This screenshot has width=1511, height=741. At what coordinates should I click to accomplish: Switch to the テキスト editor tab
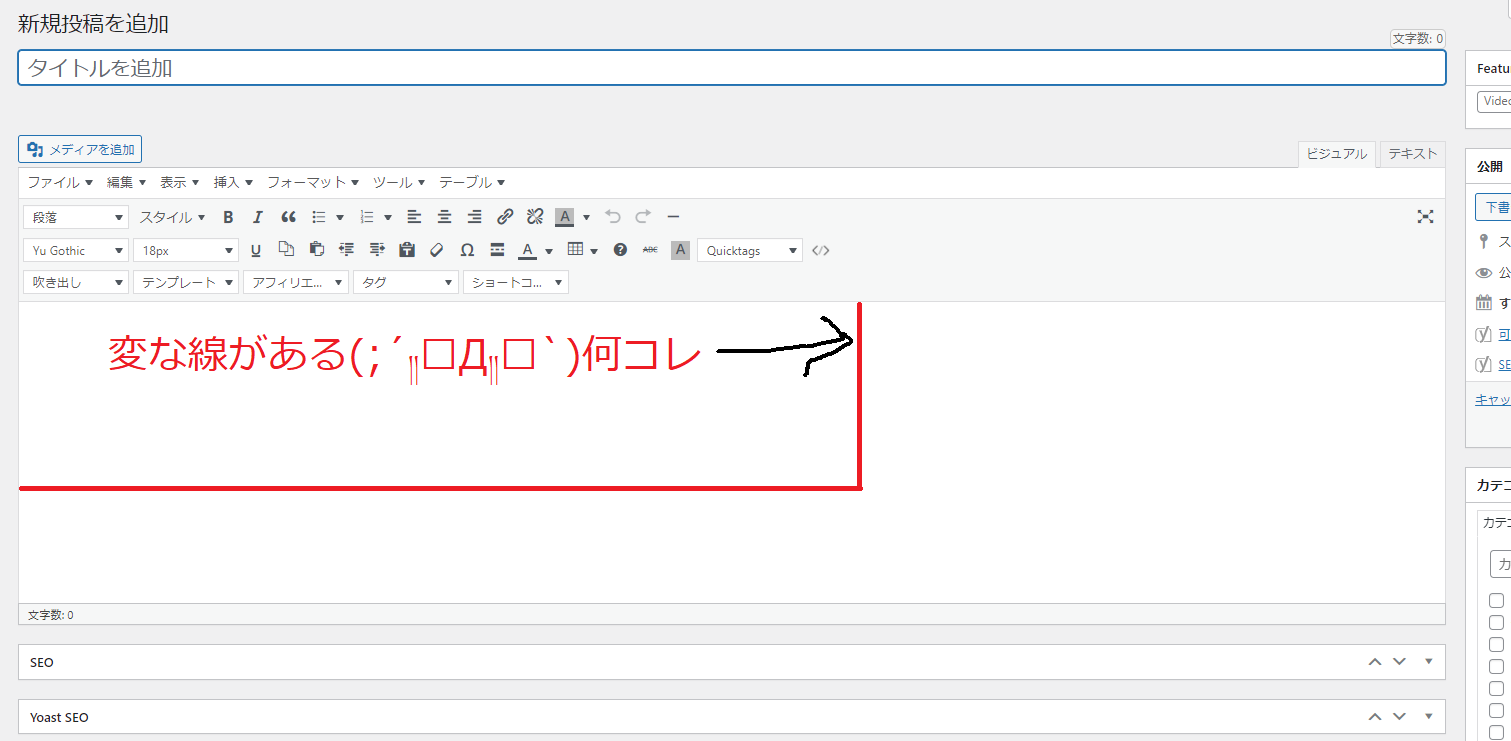1412,153
